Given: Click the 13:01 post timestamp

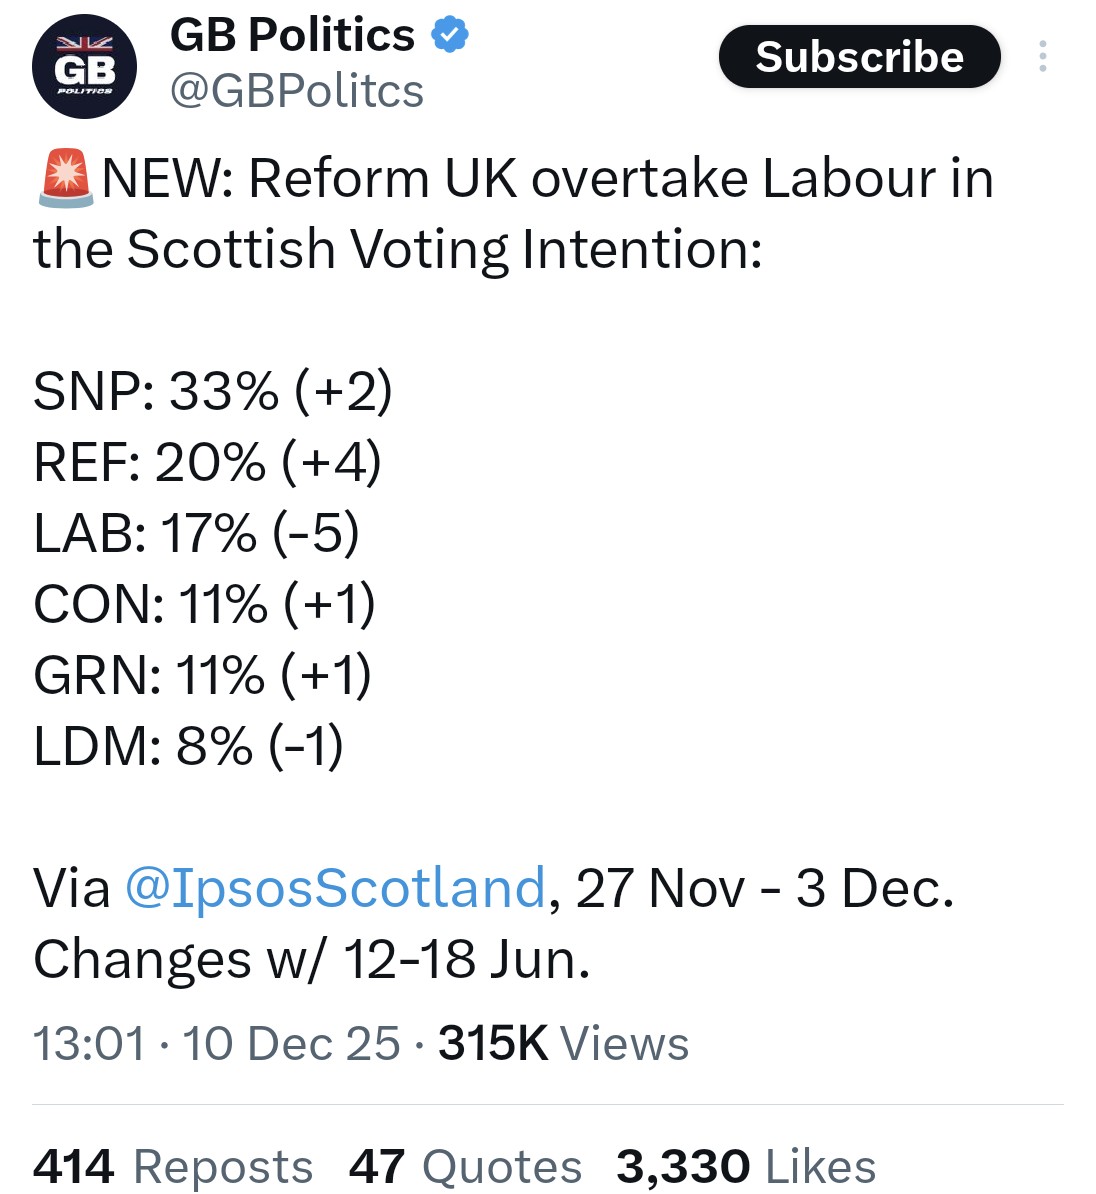Looking at the screenshot, I should coord(89,1044).
